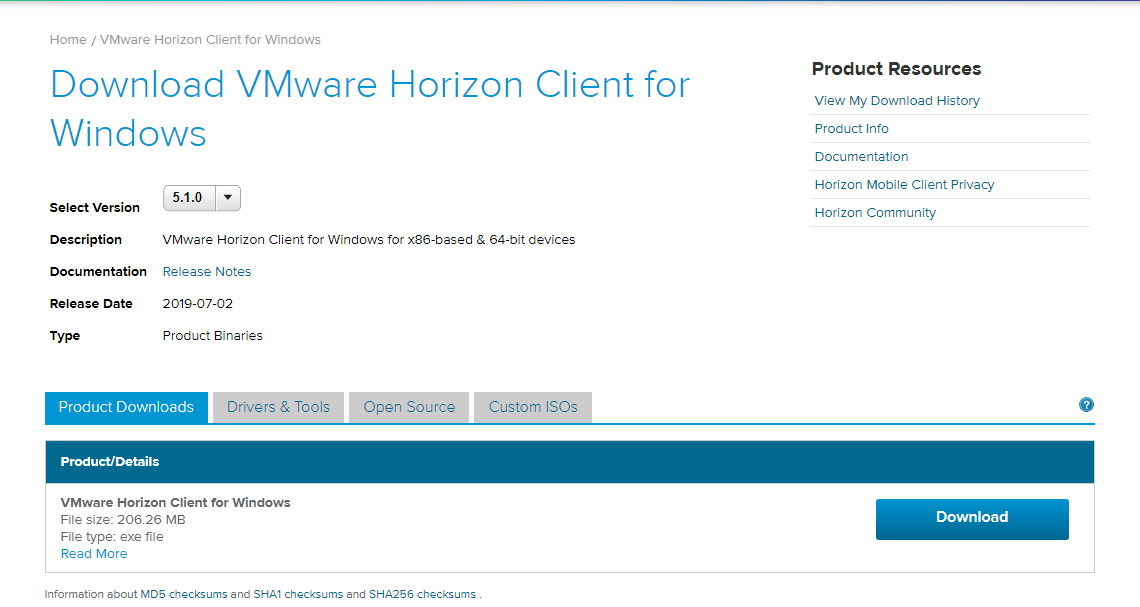This screenshot has width=1140, height=607.
Task: Switch to the Drivers & Tools tab
Action: [278, 407]
